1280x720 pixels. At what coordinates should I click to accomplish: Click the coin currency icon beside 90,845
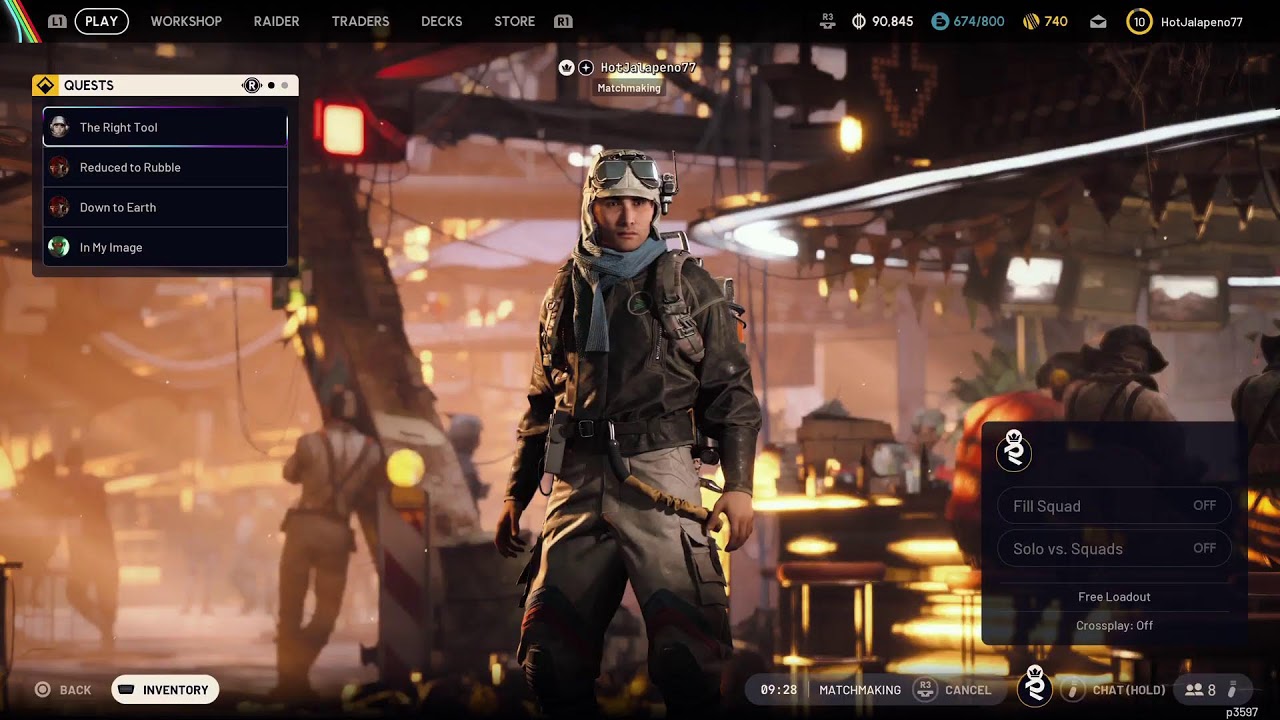859,21
